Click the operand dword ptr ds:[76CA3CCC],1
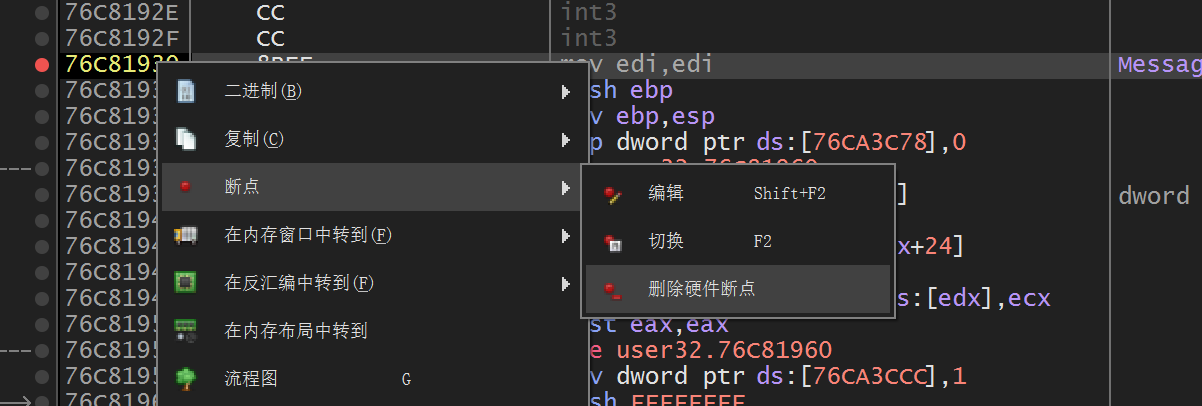This screenshot has width=1202, height=406. pyautogui.click(x=791, y=377)
